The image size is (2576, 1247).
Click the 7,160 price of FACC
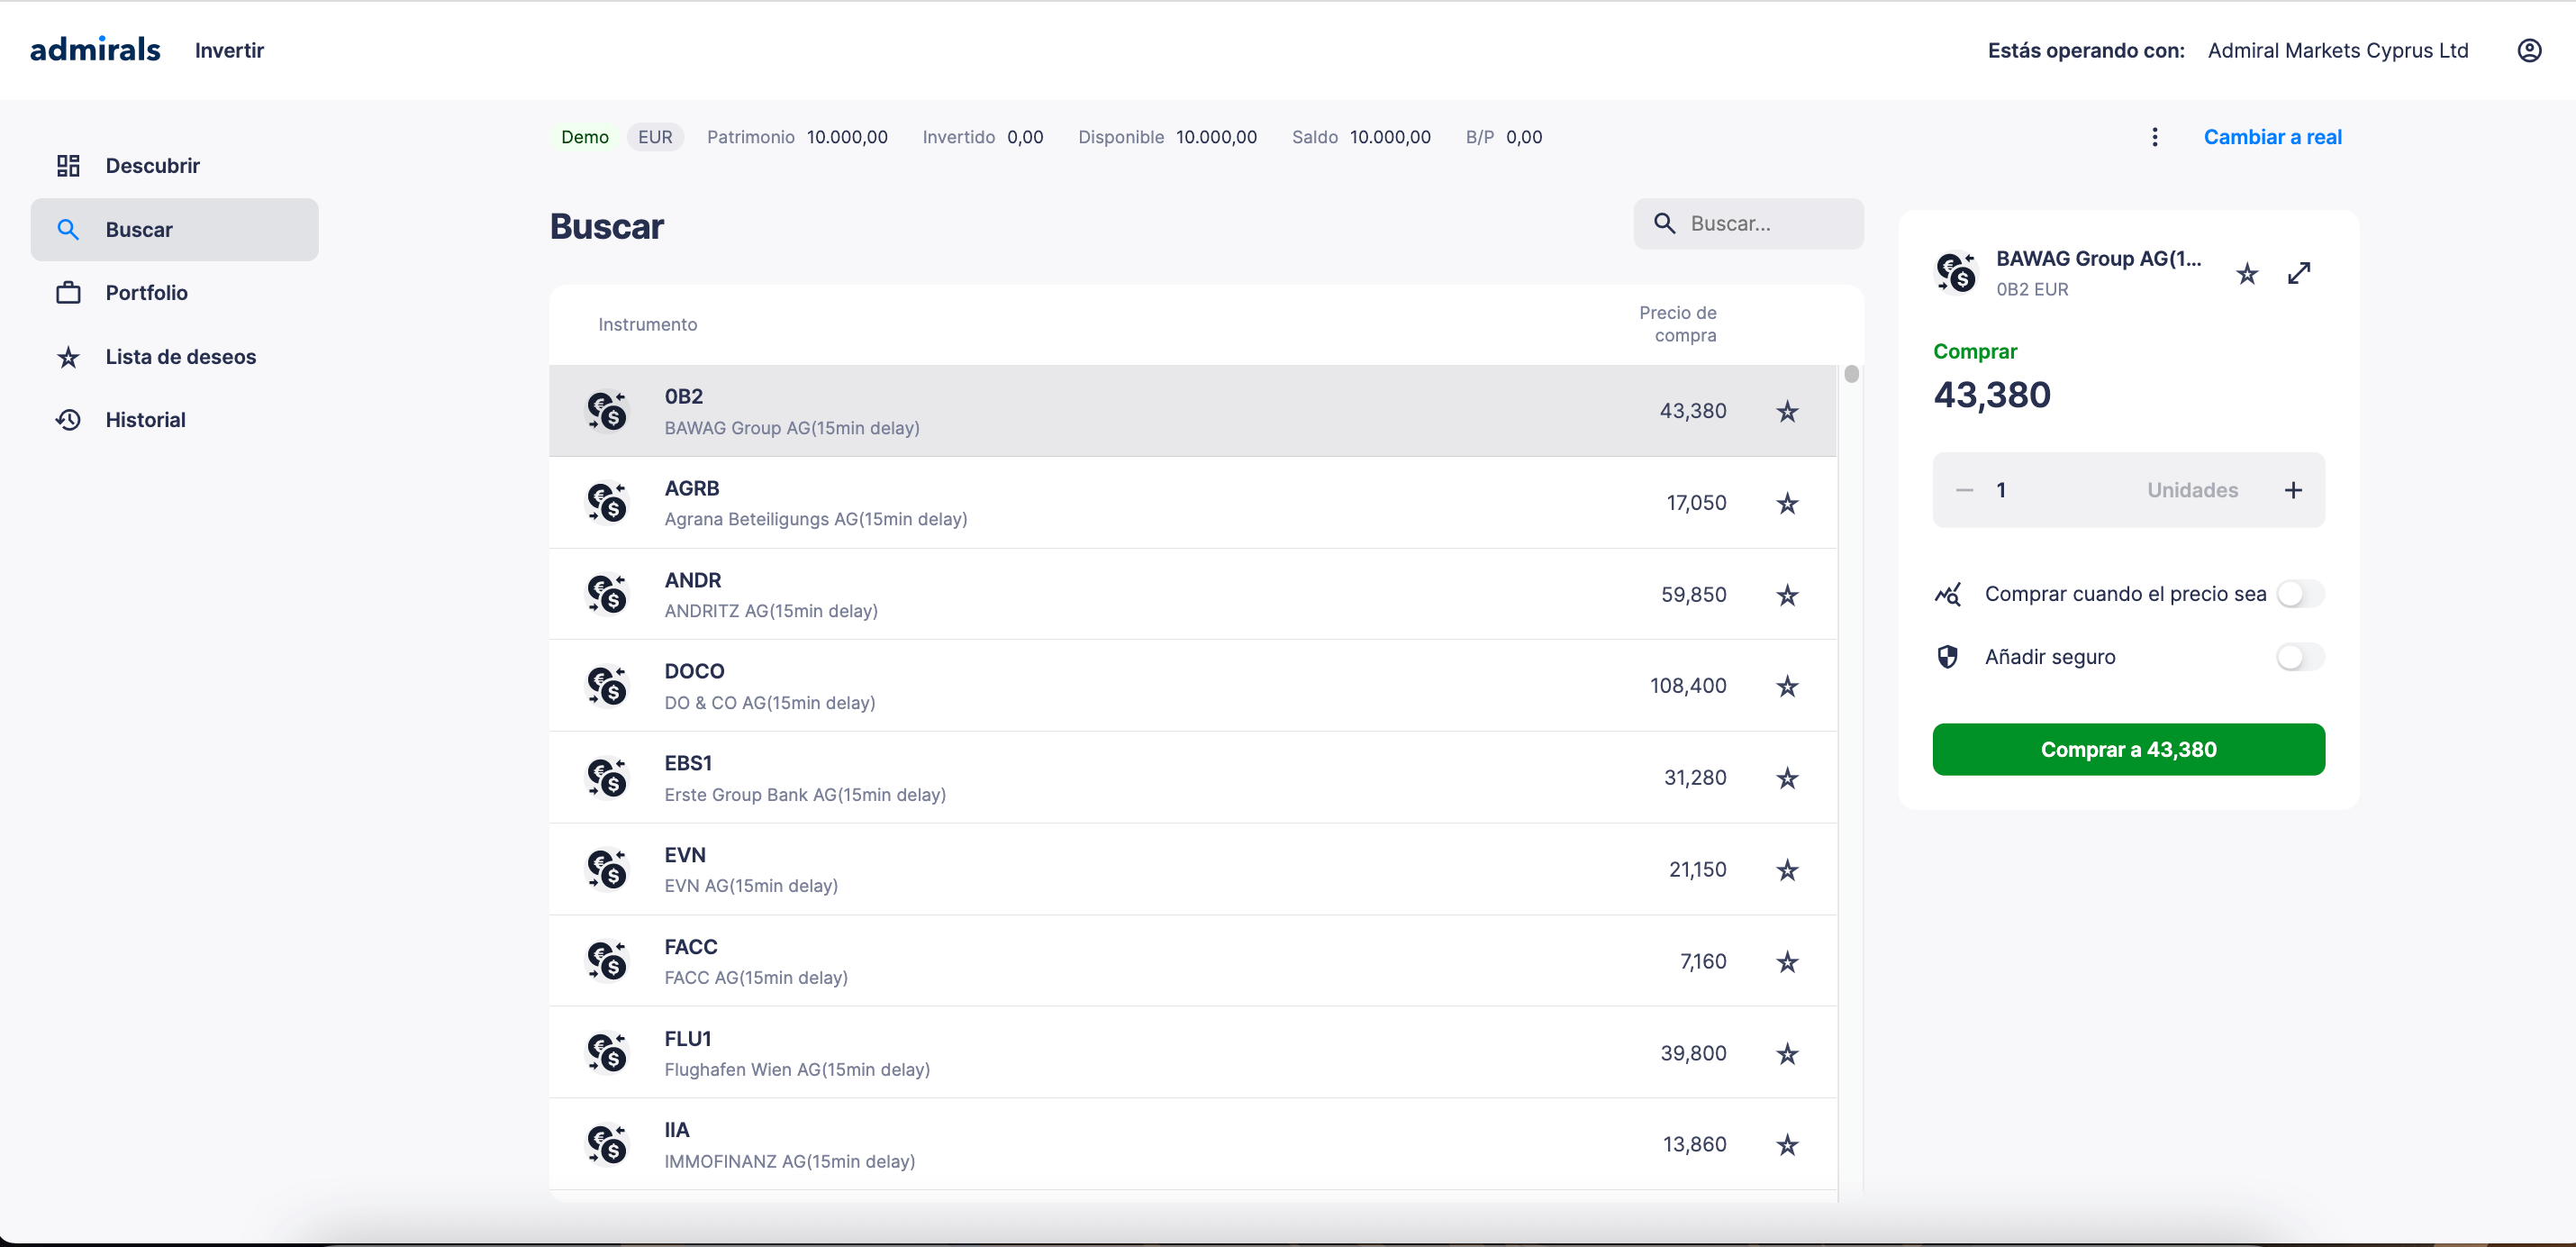tap(1703, 962)
